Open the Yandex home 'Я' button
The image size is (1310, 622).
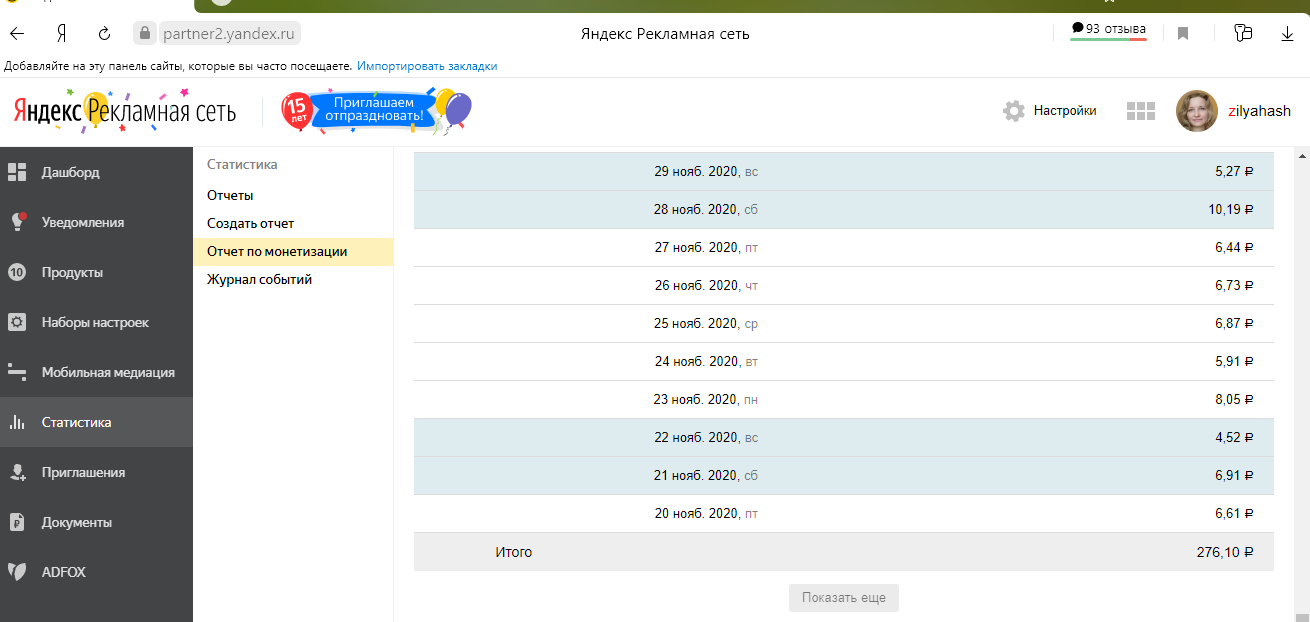pos(62,34)
